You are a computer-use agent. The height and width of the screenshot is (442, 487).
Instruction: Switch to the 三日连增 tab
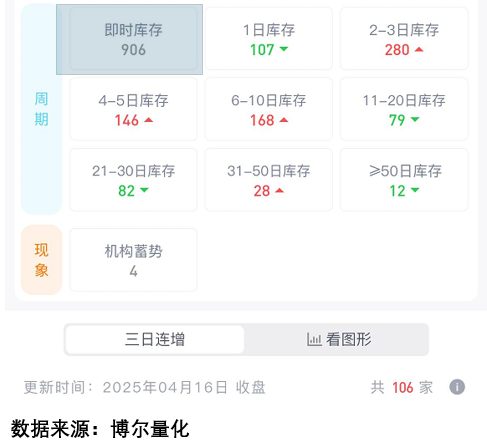coord(155,340)
